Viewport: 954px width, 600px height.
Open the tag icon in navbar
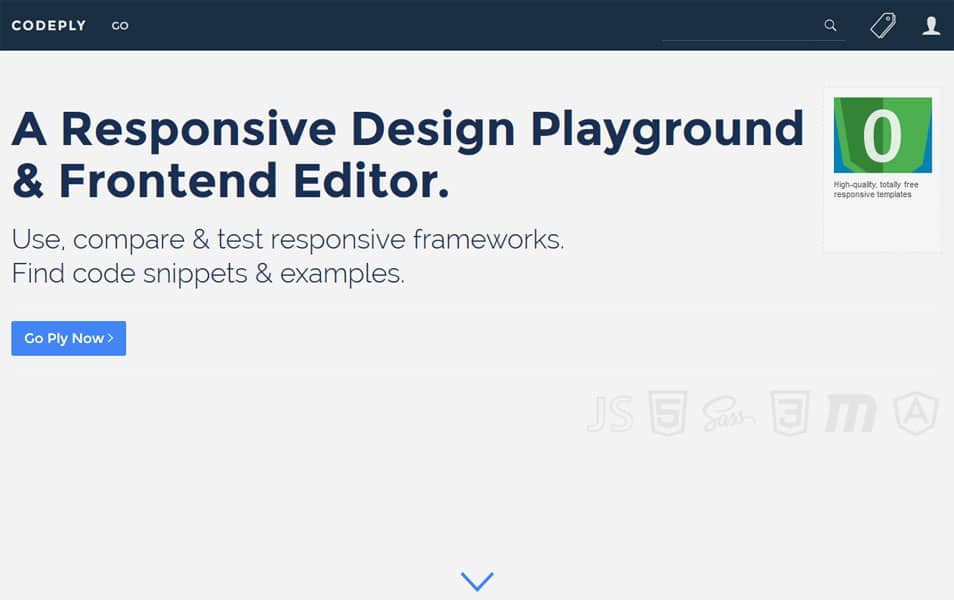point(882,26)
